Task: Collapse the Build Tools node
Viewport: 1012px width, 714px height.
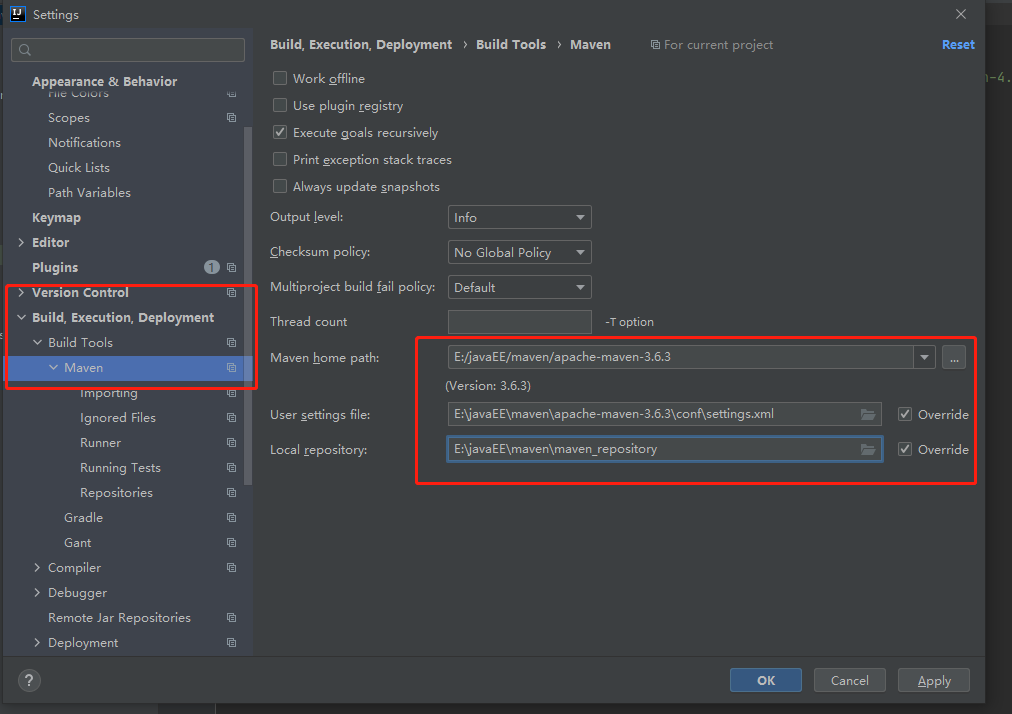Action: (x=37, y=342)
